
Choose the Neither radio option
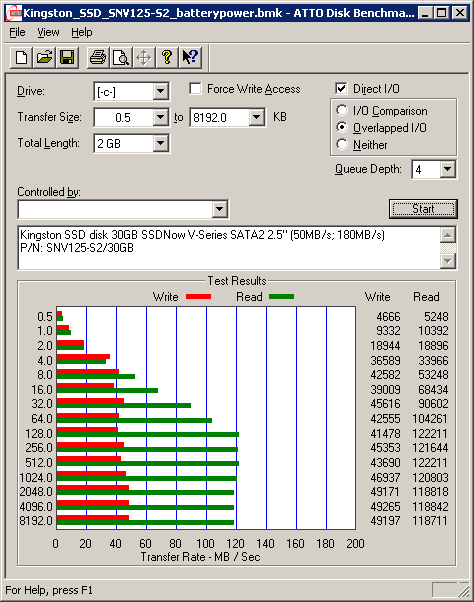[342, 144]
